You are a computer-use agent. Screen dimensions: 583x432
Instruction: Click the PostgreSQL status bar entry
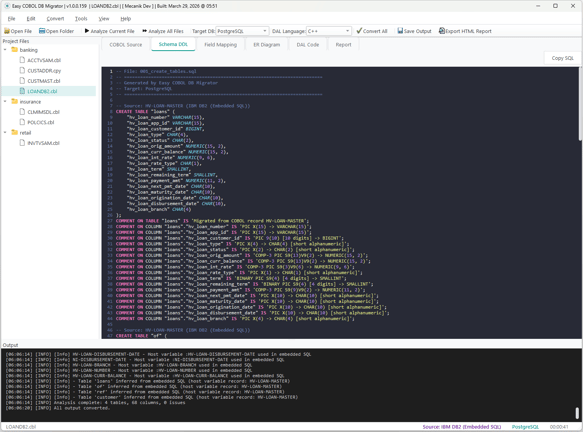pyautogui.click(x=525, y=427)
